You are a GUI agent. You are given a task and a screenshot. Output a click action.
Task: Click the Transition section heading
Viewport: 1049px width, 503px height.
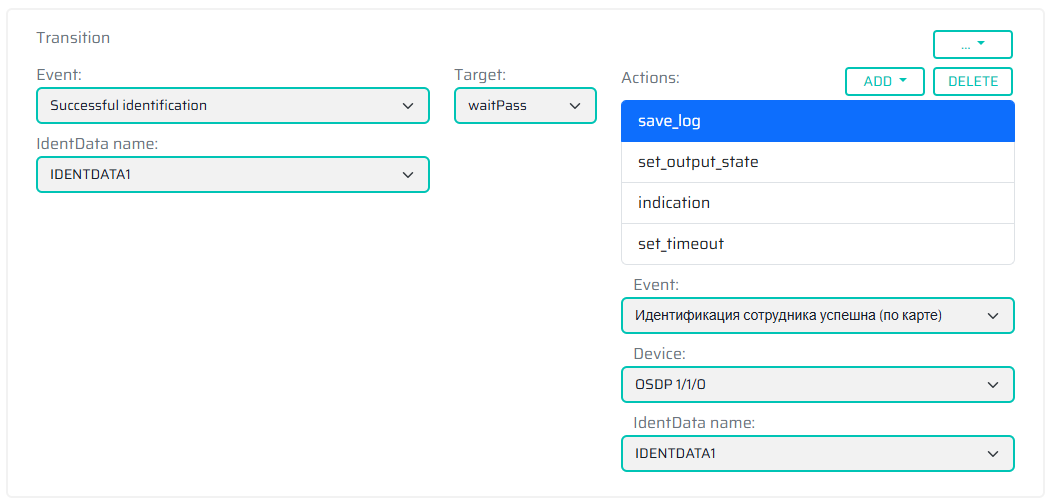coord(73,38)
